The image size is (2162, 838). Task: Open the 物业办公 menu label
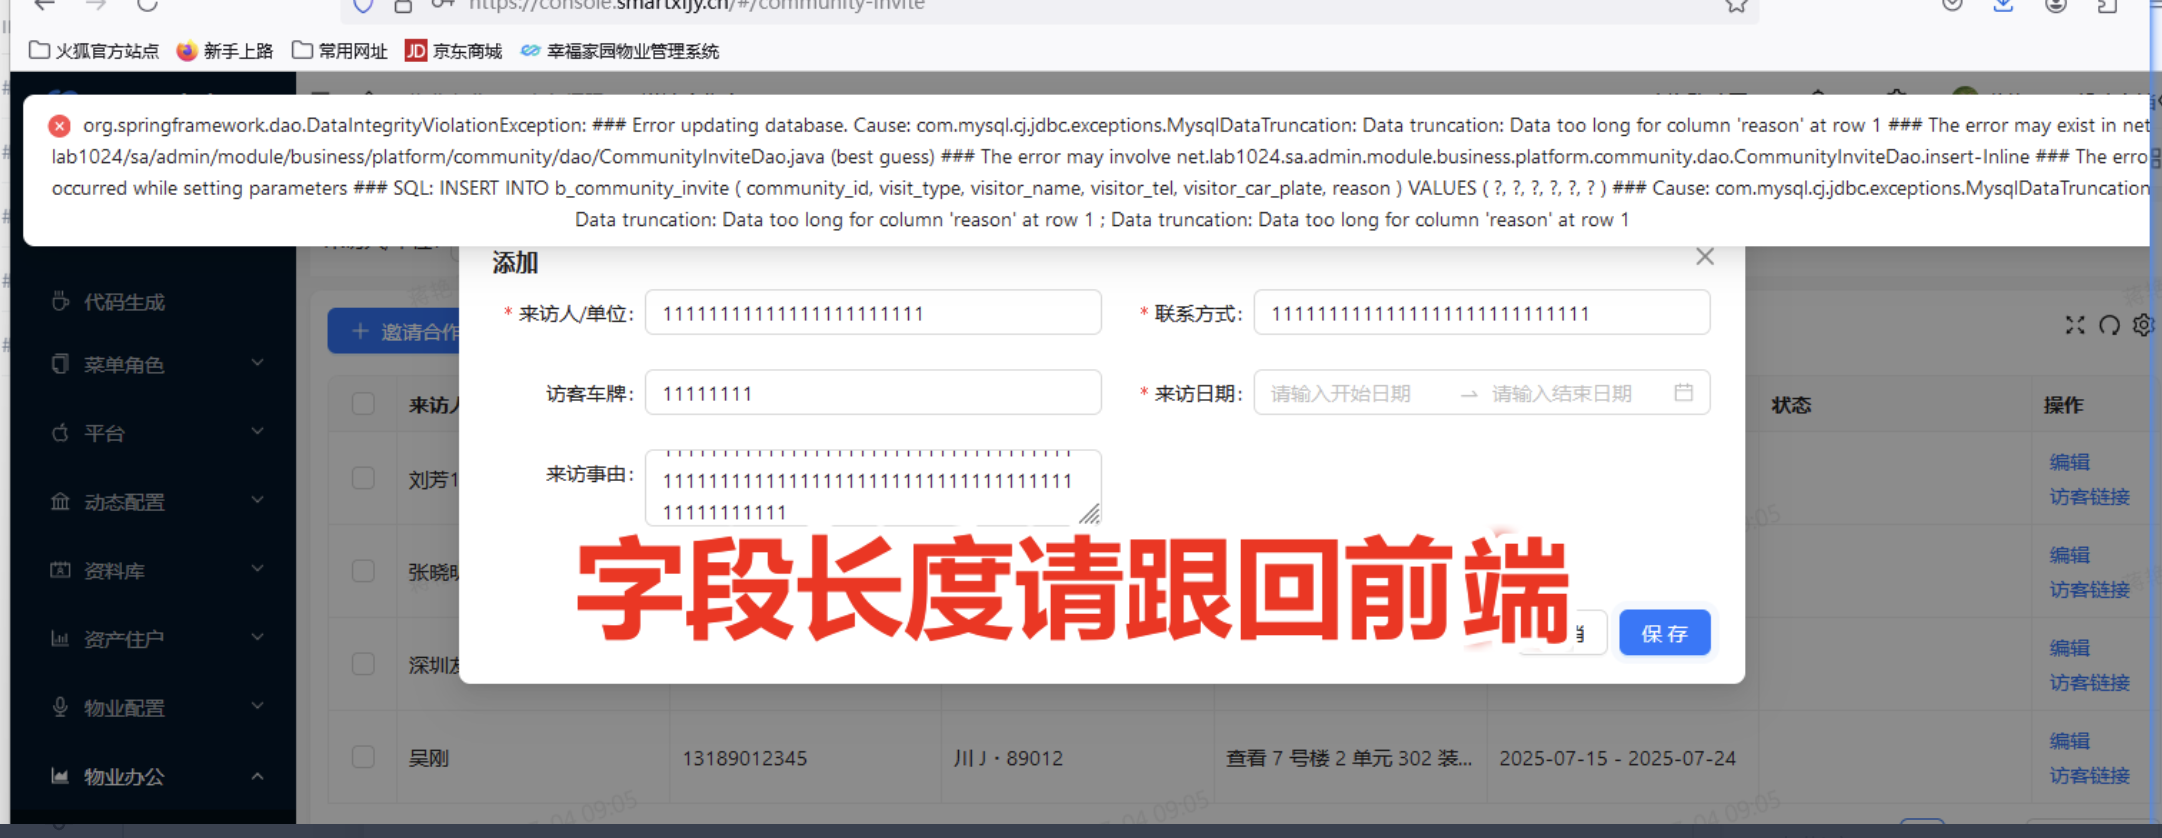click(124, 777)
